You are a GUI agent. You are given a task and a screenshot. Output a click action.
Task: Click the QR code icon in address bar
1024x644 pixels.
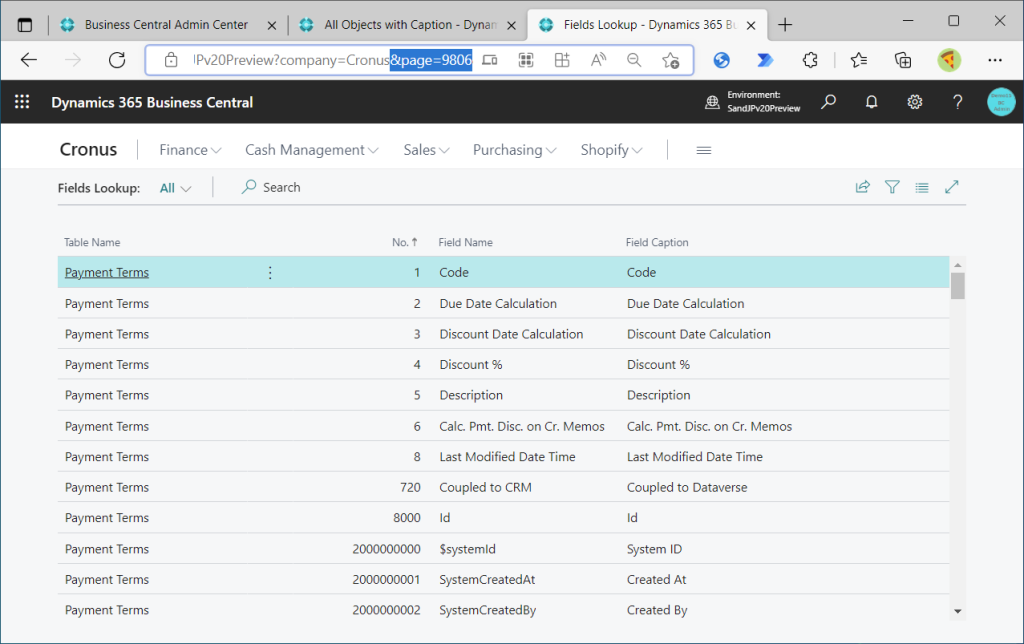pos(526,60)
